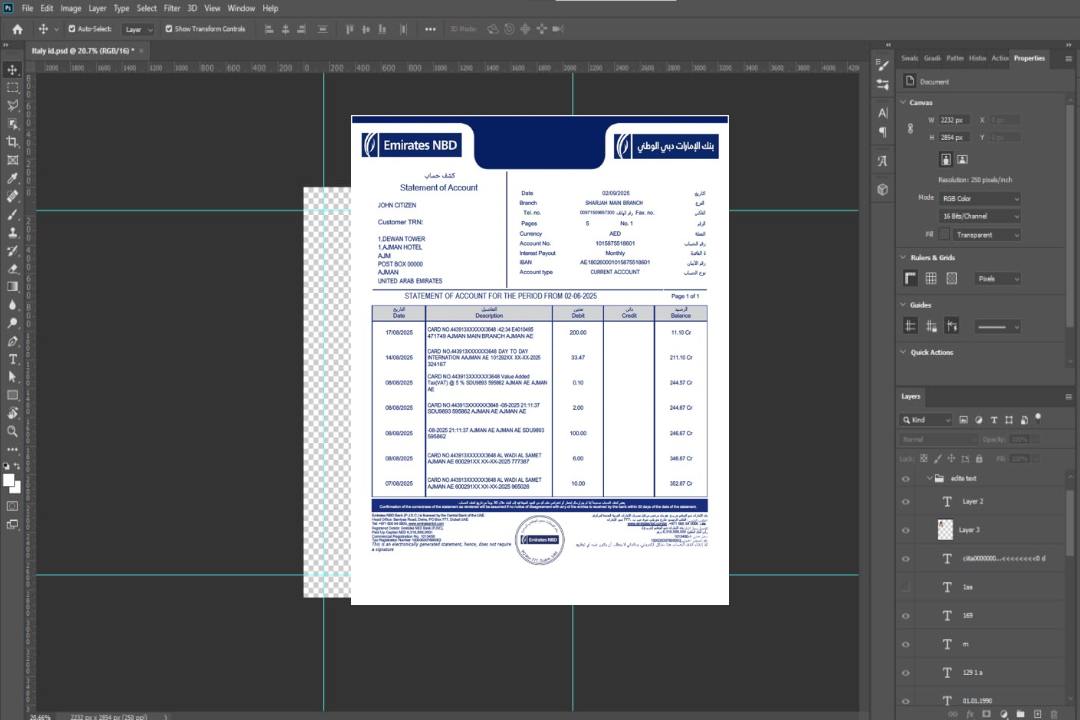Open the File menu

pos(27,8)
